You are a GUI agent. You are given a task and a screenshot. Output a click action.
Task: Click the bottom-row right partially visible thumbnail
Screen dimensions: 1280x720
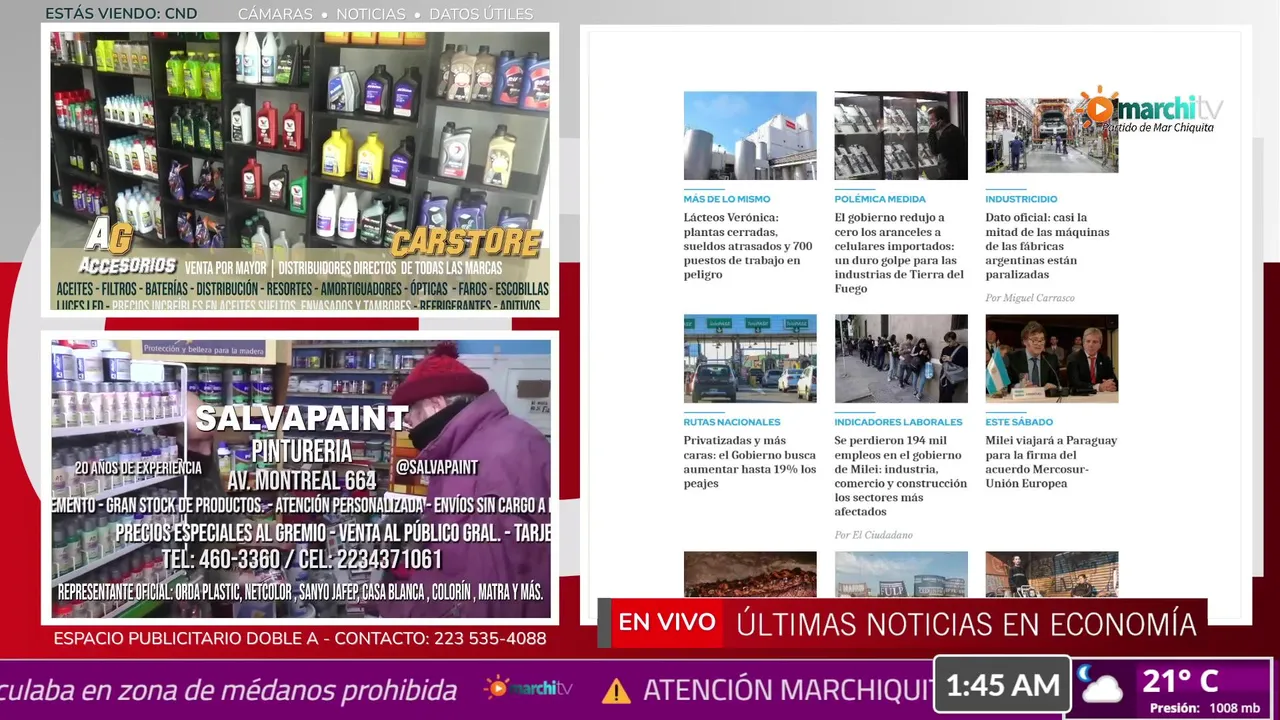(1052, 575)
